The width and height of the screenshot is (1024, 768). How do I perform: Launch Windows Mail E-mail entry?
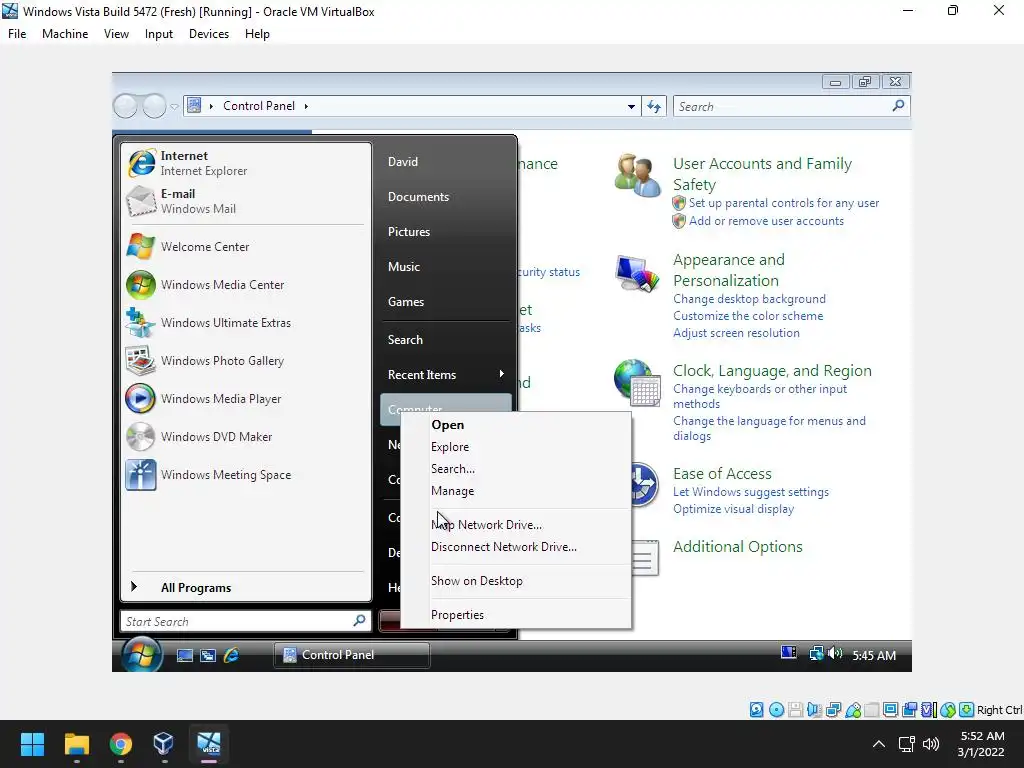pyautogui.click(x=246, y=201)
